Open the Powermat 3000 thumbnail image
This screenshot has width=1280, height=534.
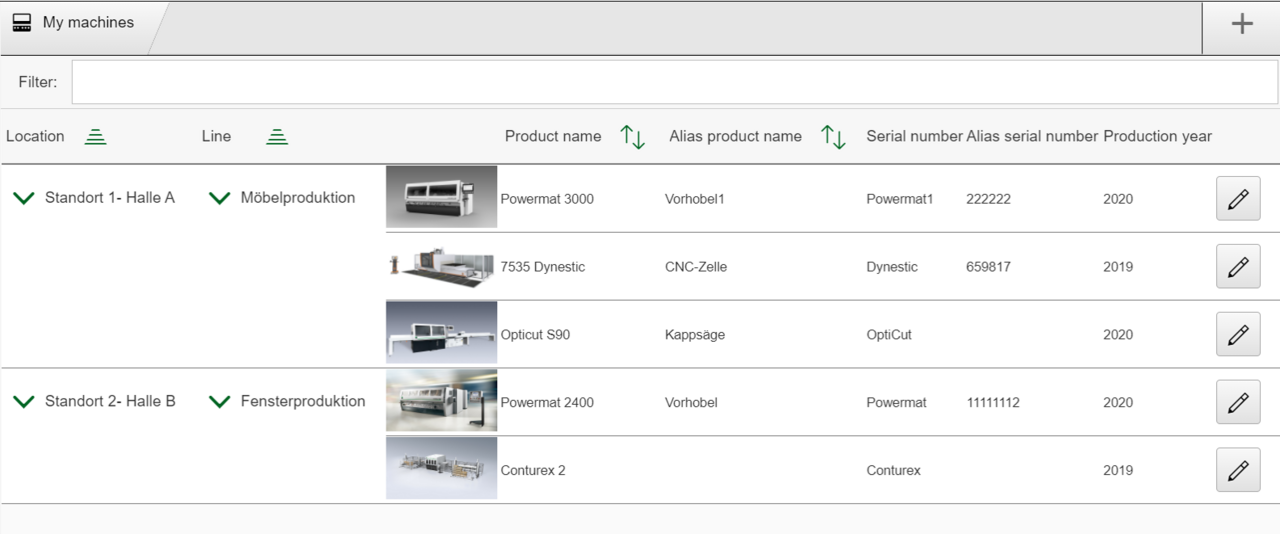(441, 197)
